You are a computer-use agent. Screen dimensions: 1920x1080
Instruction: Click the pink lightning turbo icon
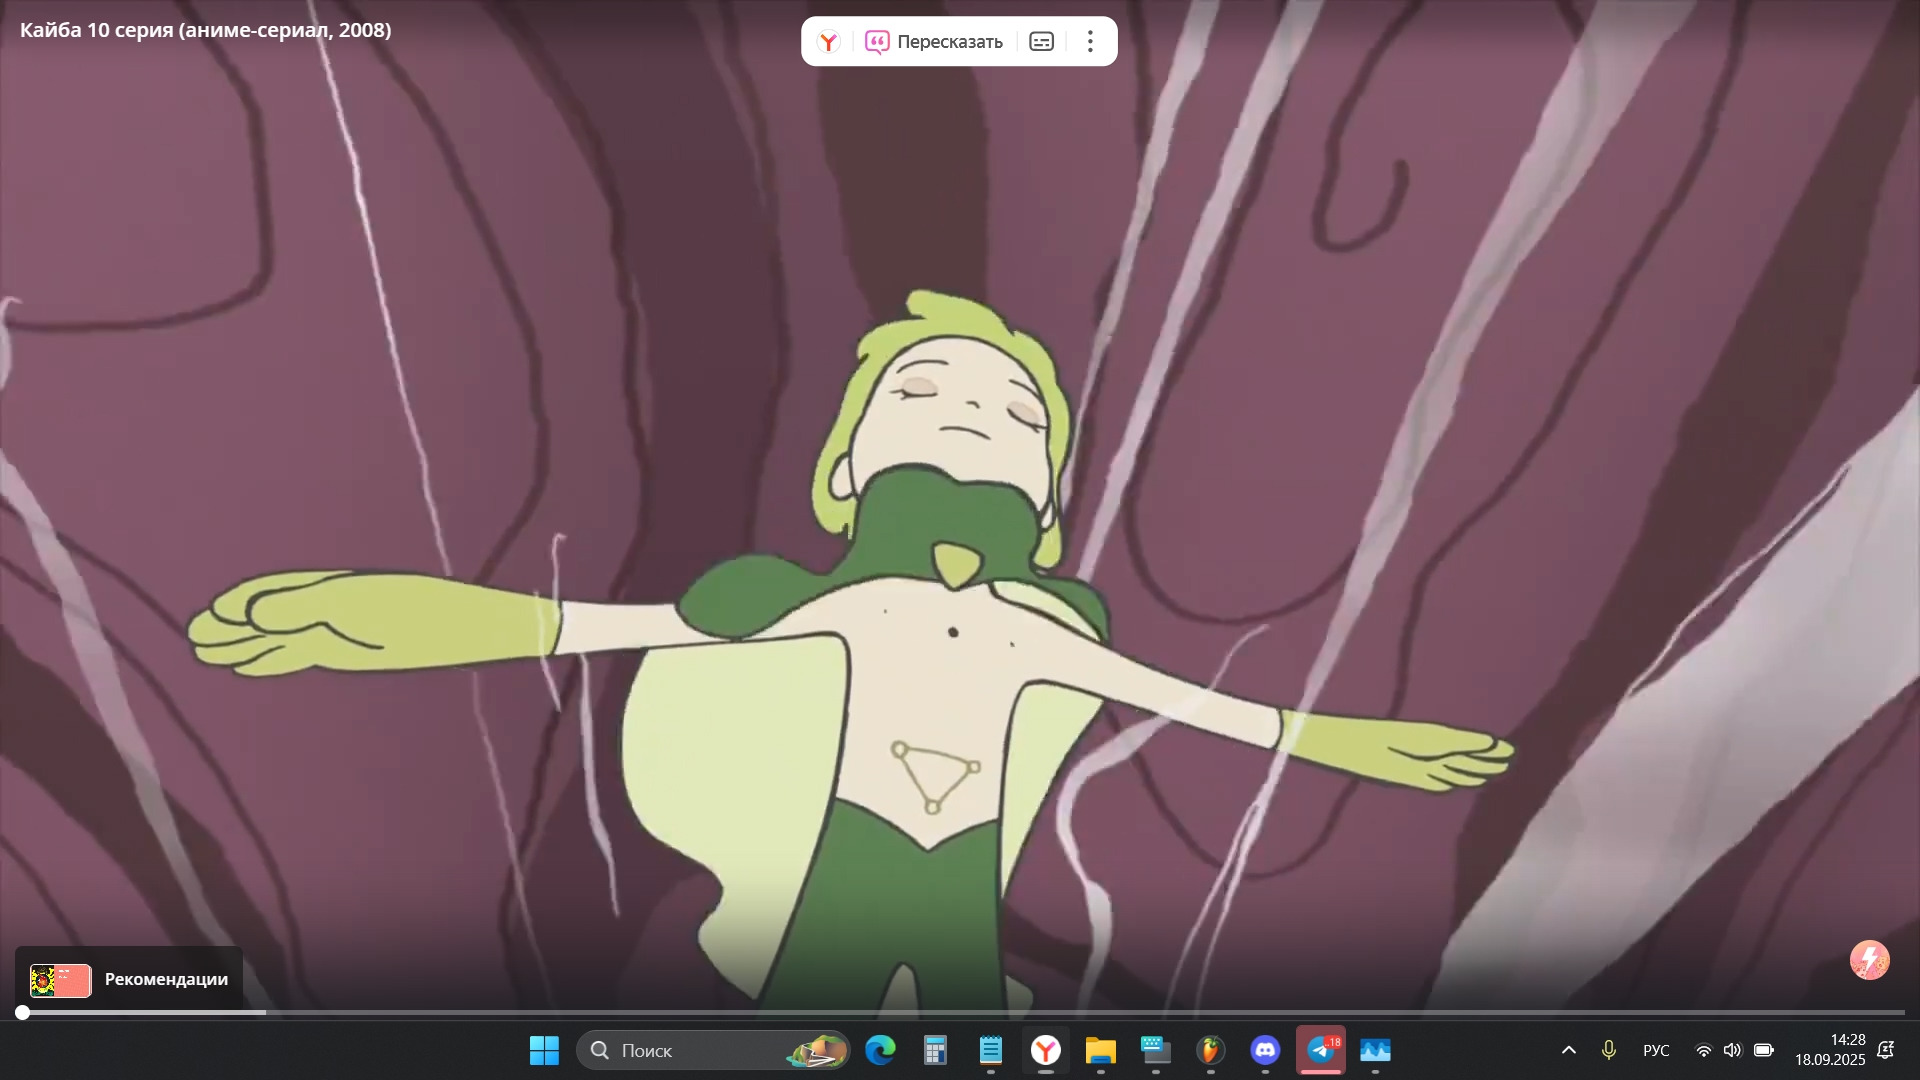click(1869, 961)
